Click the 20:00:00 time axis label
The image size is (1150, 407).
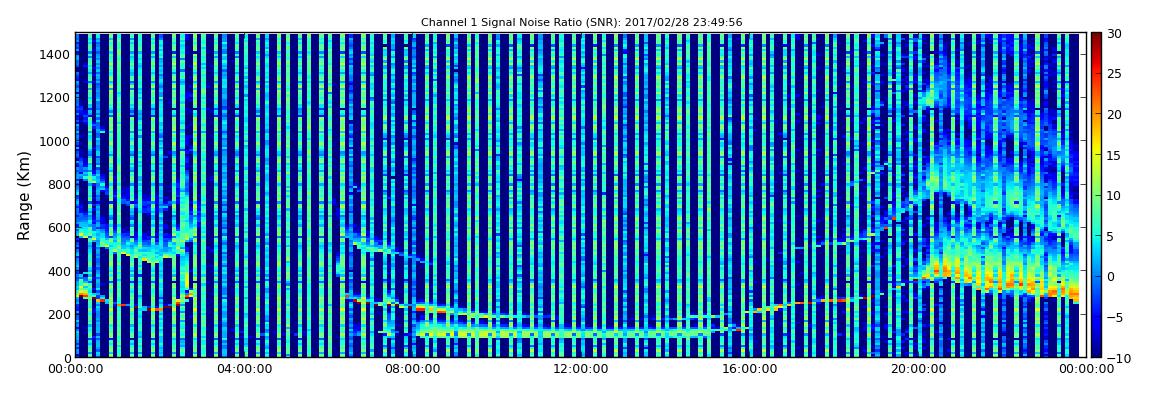point(916,370)
